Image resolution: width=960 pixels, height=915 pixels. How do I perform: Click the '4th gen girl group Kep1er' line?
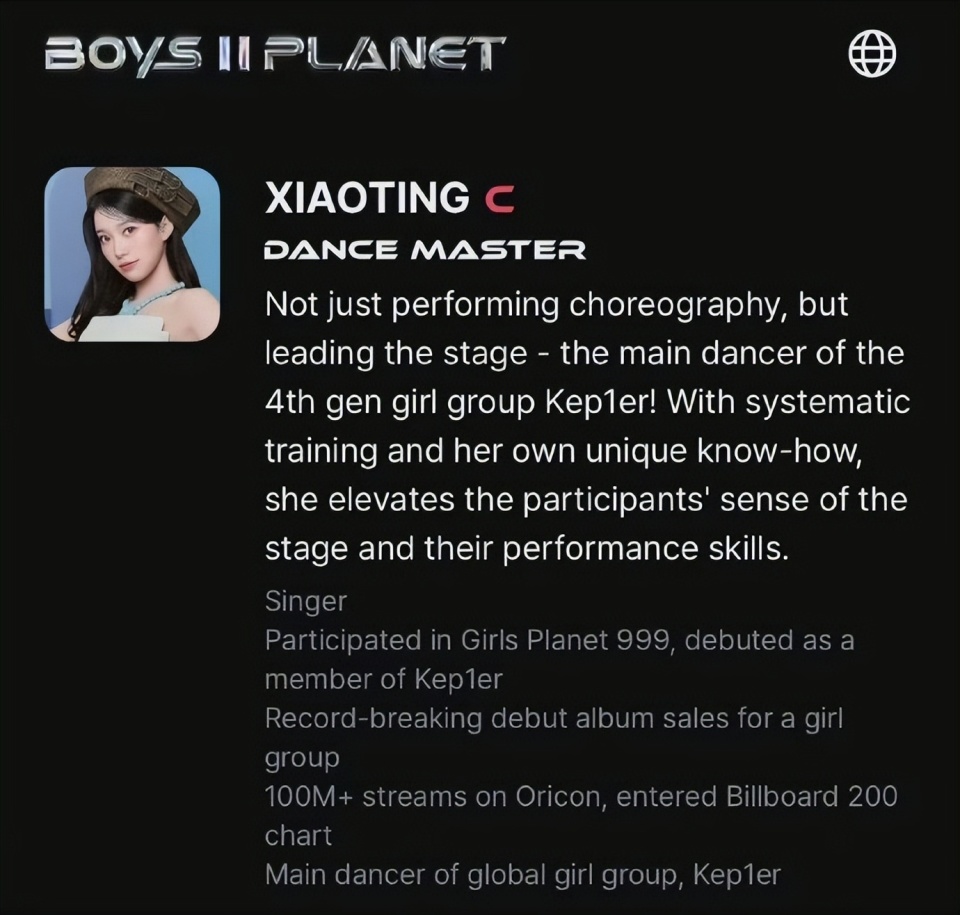pos(588,402)
